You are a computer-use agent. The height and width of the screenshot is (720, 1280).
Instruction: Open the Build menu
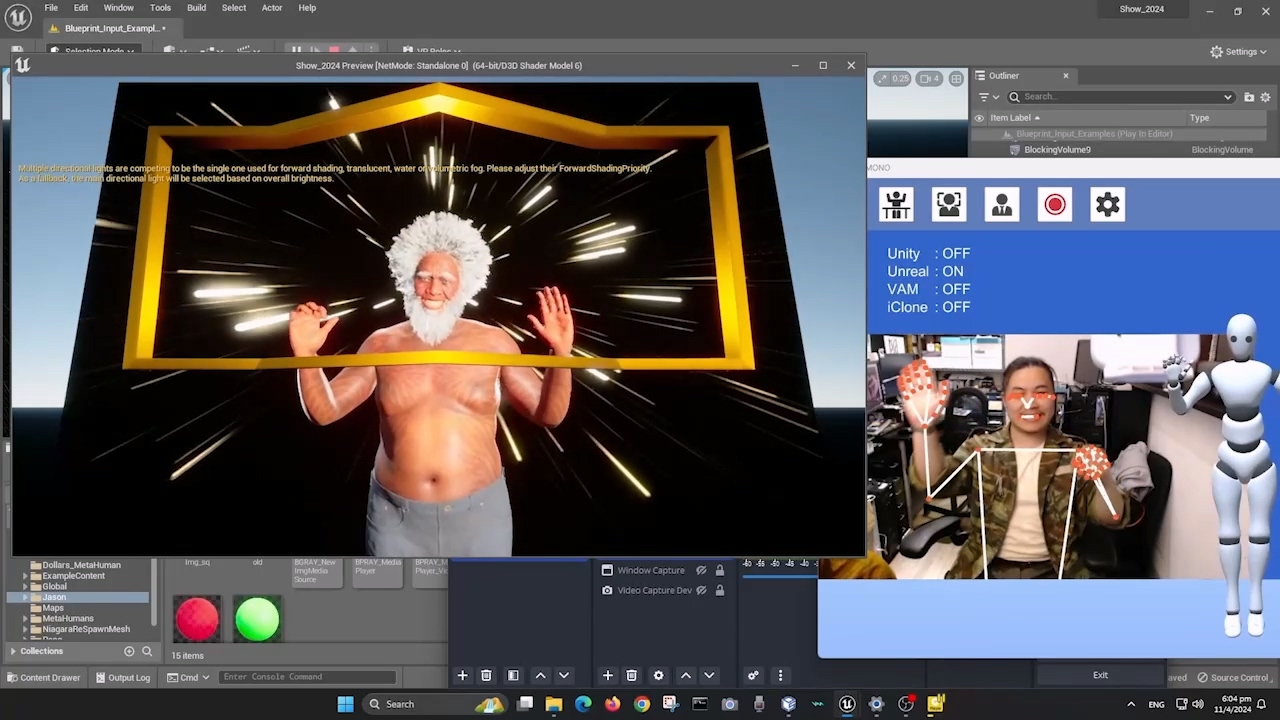click(196, 8)
